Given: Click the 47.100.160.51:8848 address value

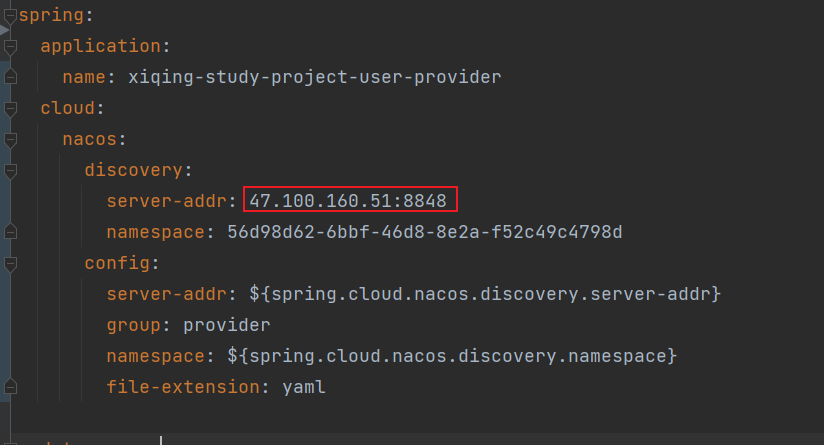Looking at the screenshot, I should 348,201.
